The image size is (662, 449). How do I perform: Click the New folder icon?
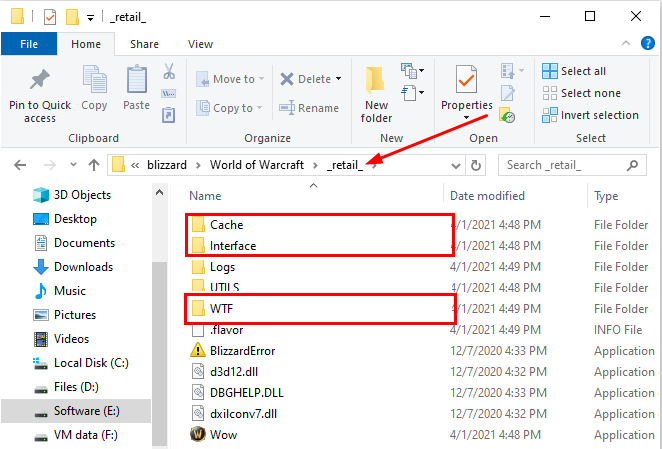tap(375, 80)
